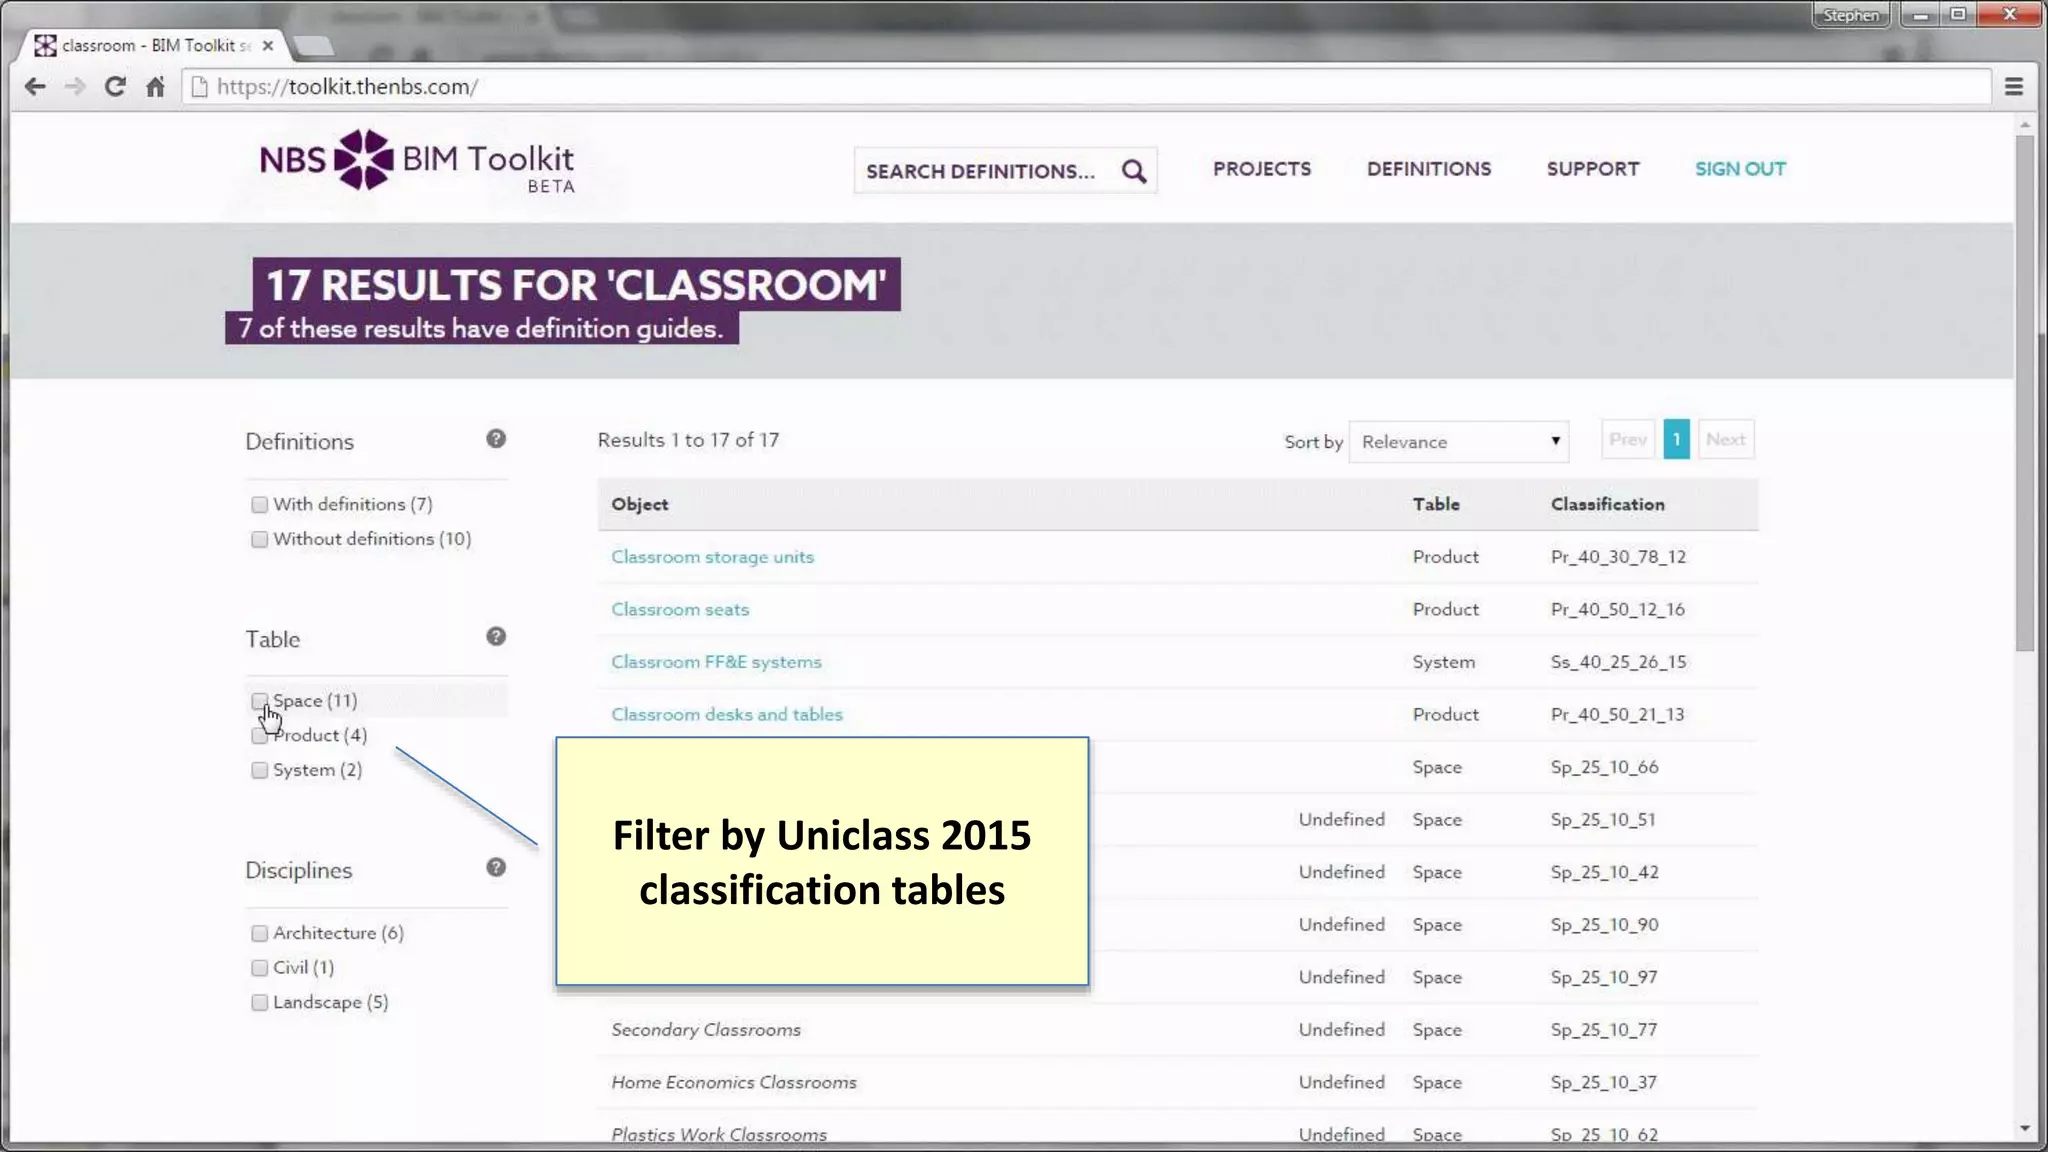Click the Next page button
Viewport: 2048px width, 1152px height.
pos(1726,440)
